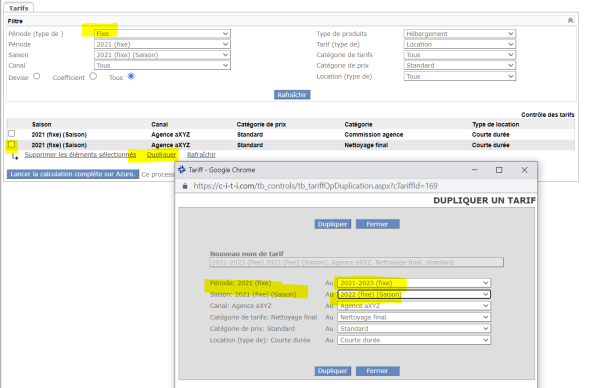The height and width of the screenshot is (388, 600).
Task: Select the Tous radio button
Action: click(131, 76)
